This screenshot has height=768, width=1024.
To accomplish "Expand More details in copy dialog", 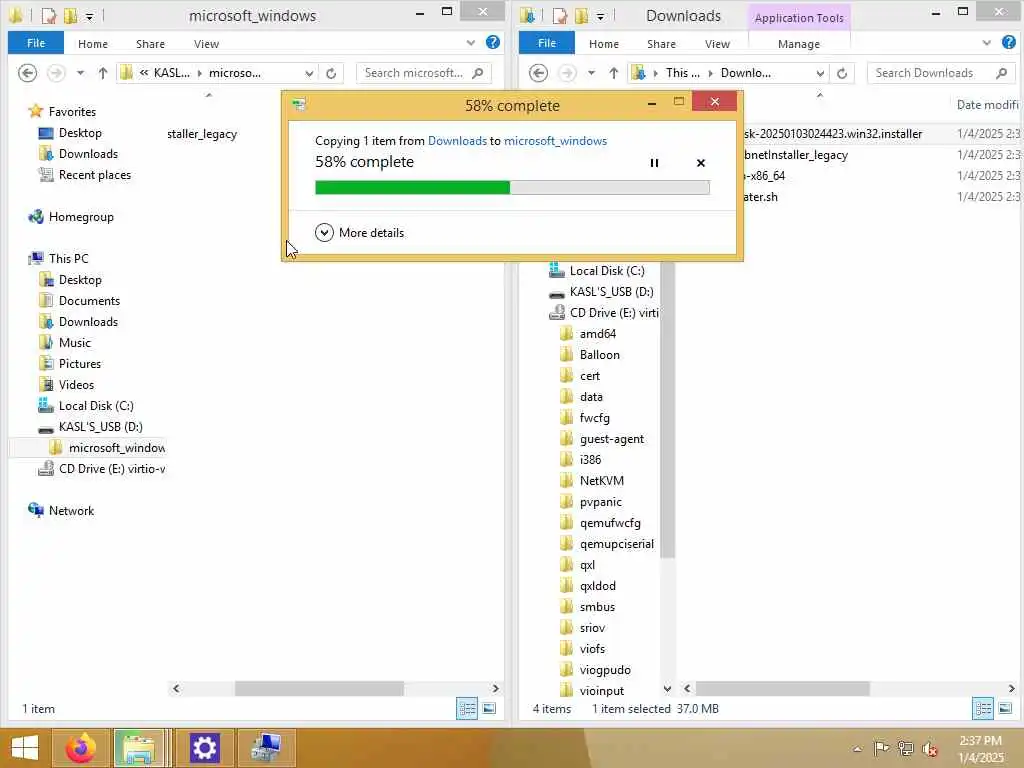I will pyautogui.click(x=359, y=232).
